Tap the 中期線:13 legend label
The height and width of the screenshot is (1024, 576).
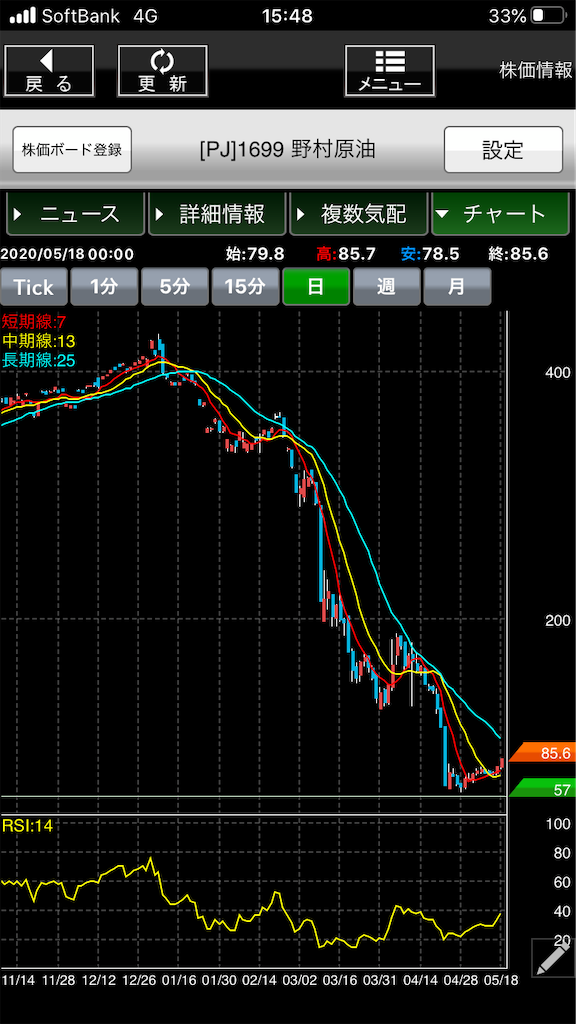coord(39,340)
